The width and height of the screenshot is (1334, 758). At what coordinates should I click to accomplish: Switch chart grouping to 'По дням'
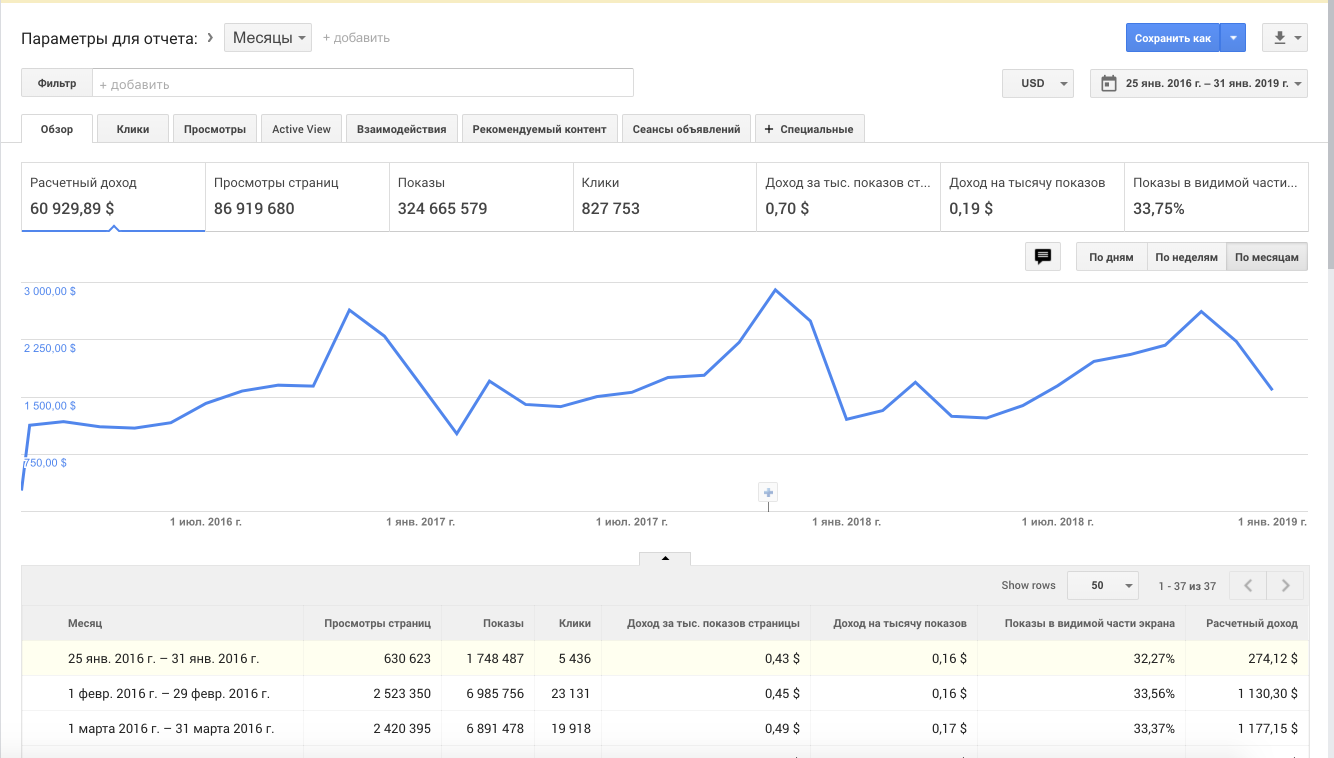pos(1111,257)
